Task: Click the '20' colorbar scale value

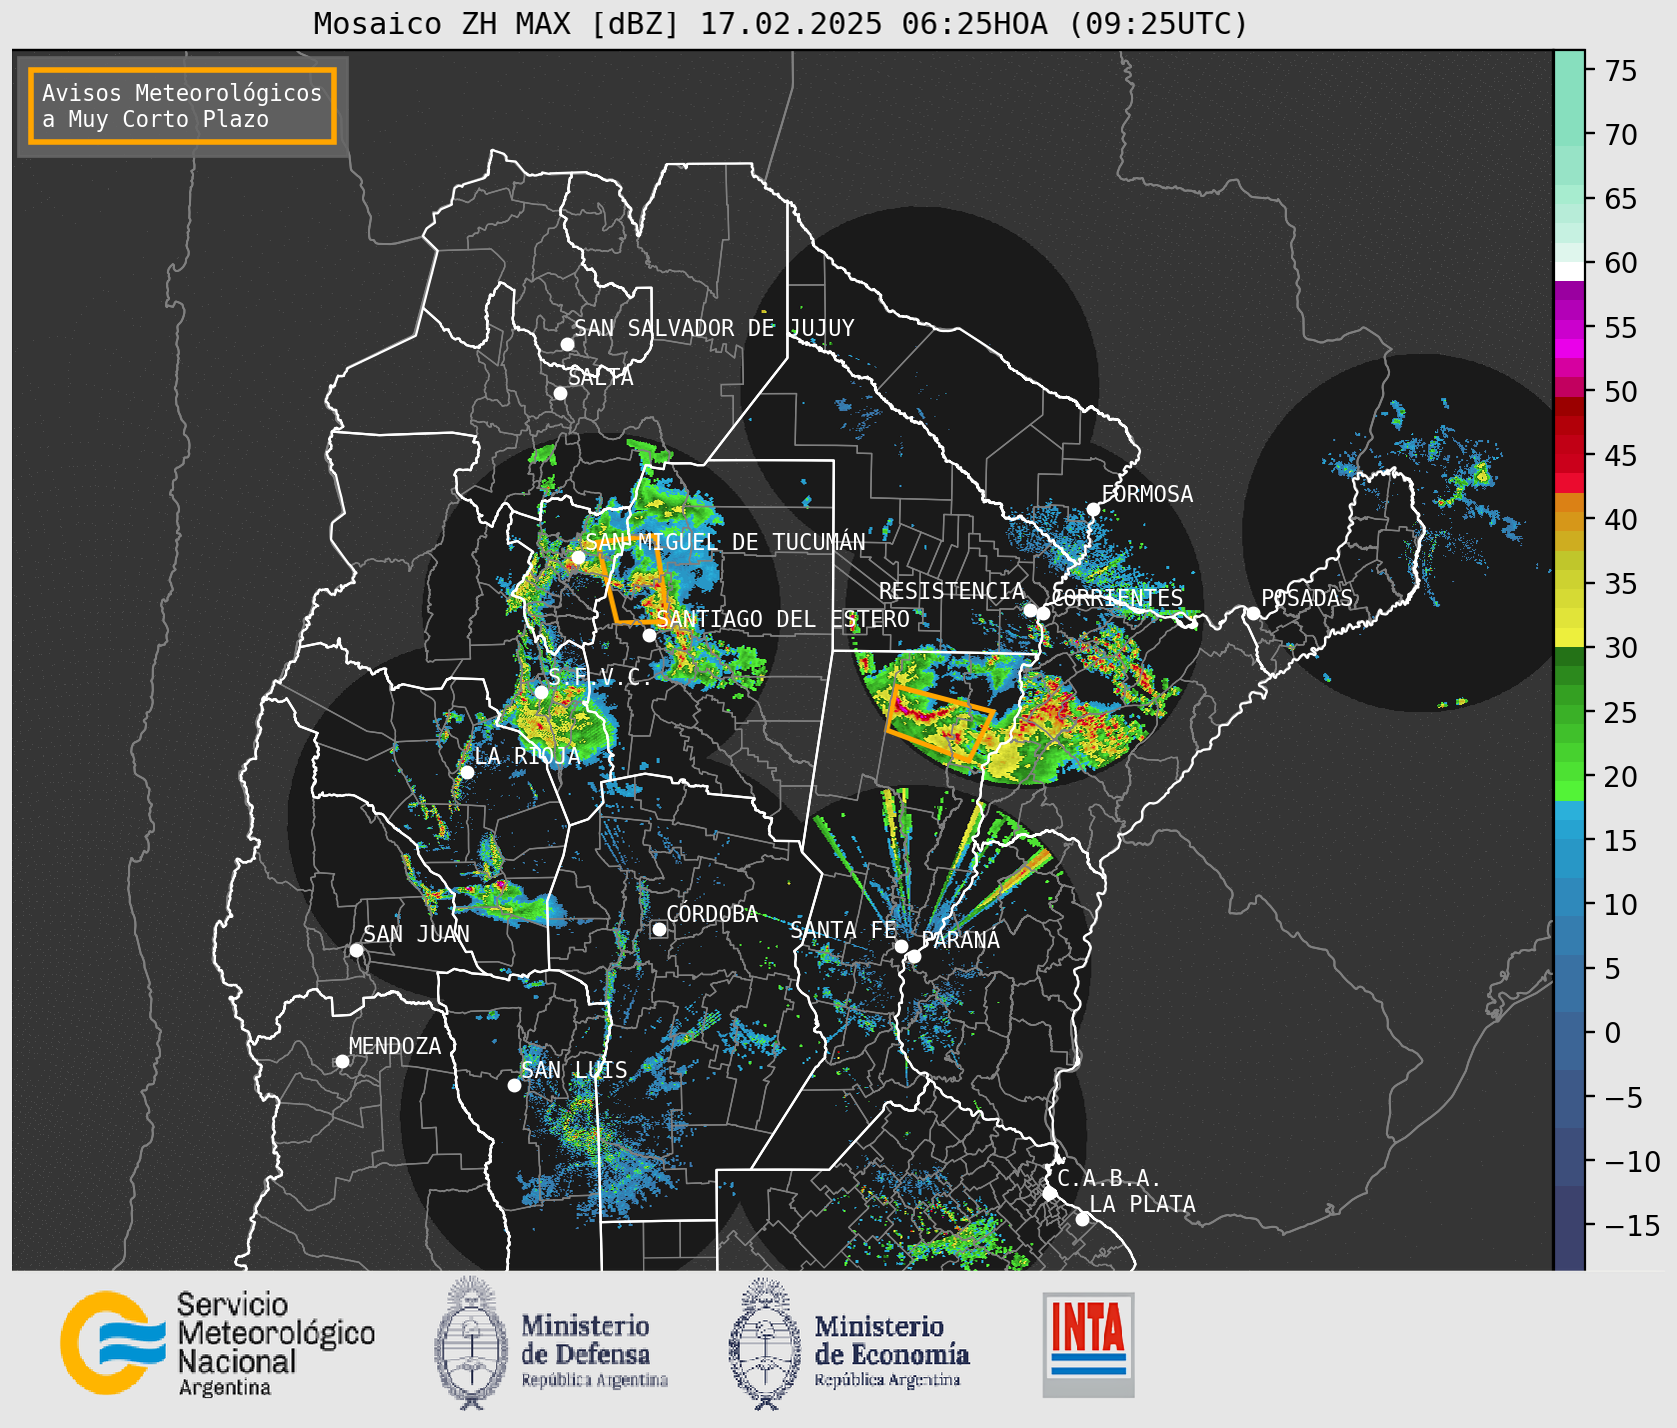Action: click(x=1621, y=777)
